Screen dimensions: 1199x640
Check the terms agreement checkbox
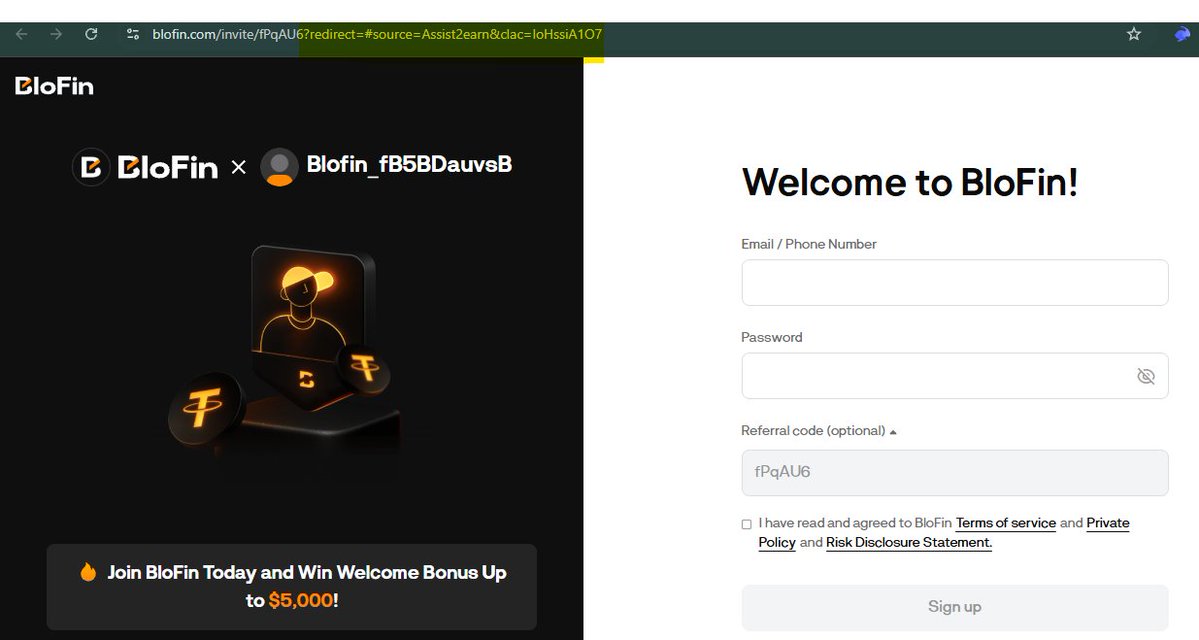[746, 524]
